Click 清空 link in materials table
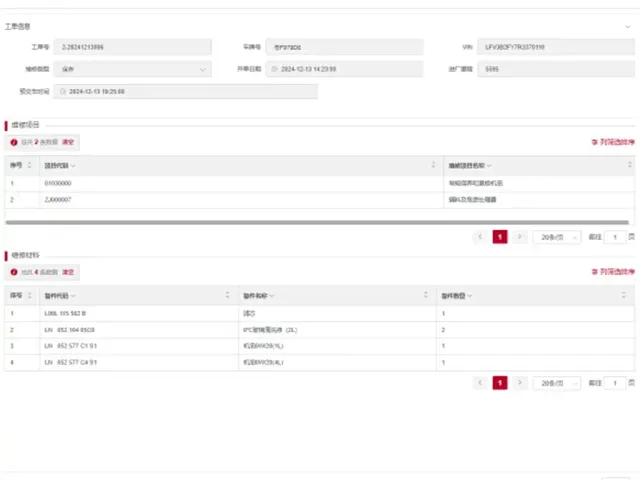The height and width of the screenshot is (480, 640). point(68,272)
